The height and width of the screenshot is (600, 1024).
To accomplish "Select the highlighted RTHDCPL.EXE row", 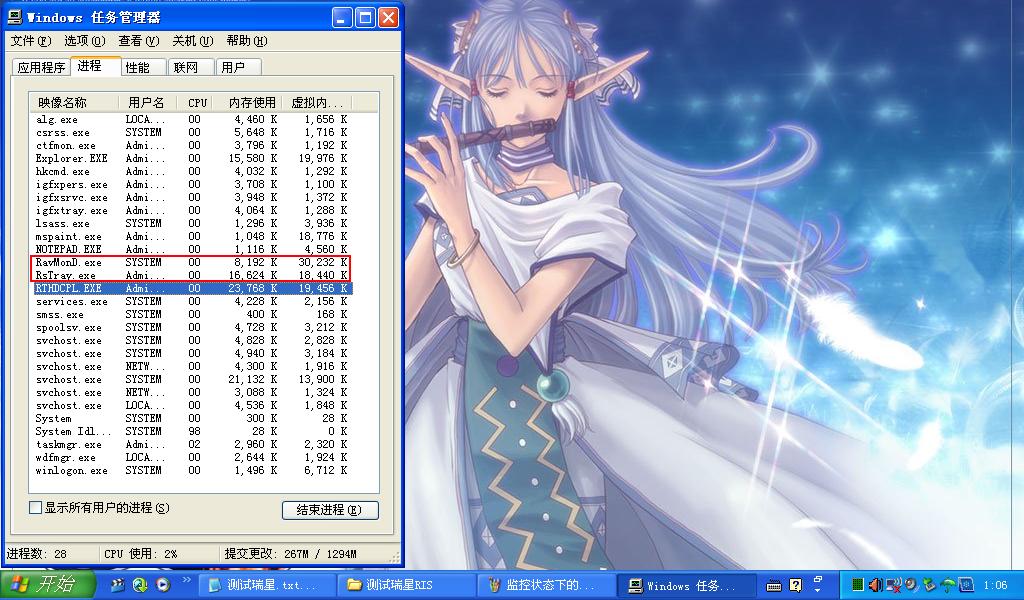I will click(x=193, y=289).
